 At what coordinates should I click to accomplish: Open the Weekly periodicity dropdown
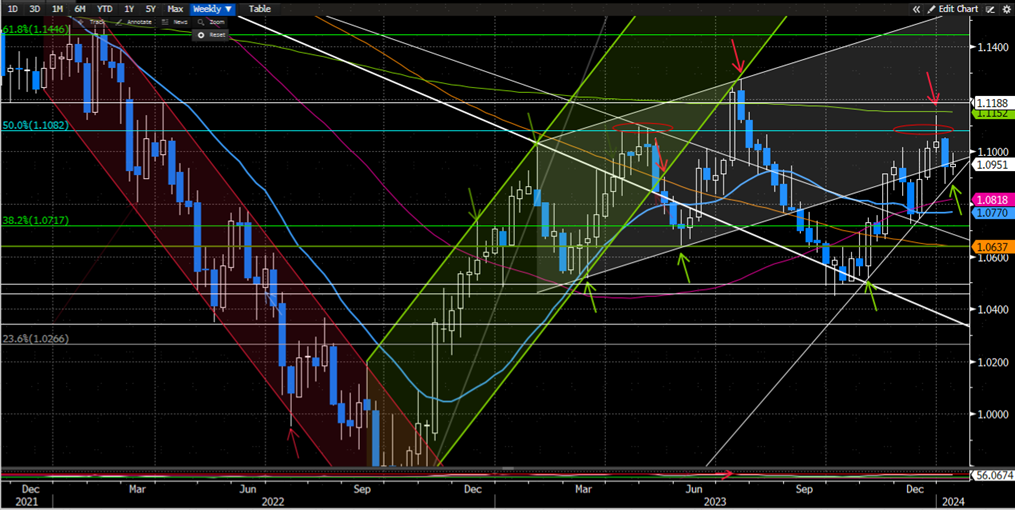212,9
